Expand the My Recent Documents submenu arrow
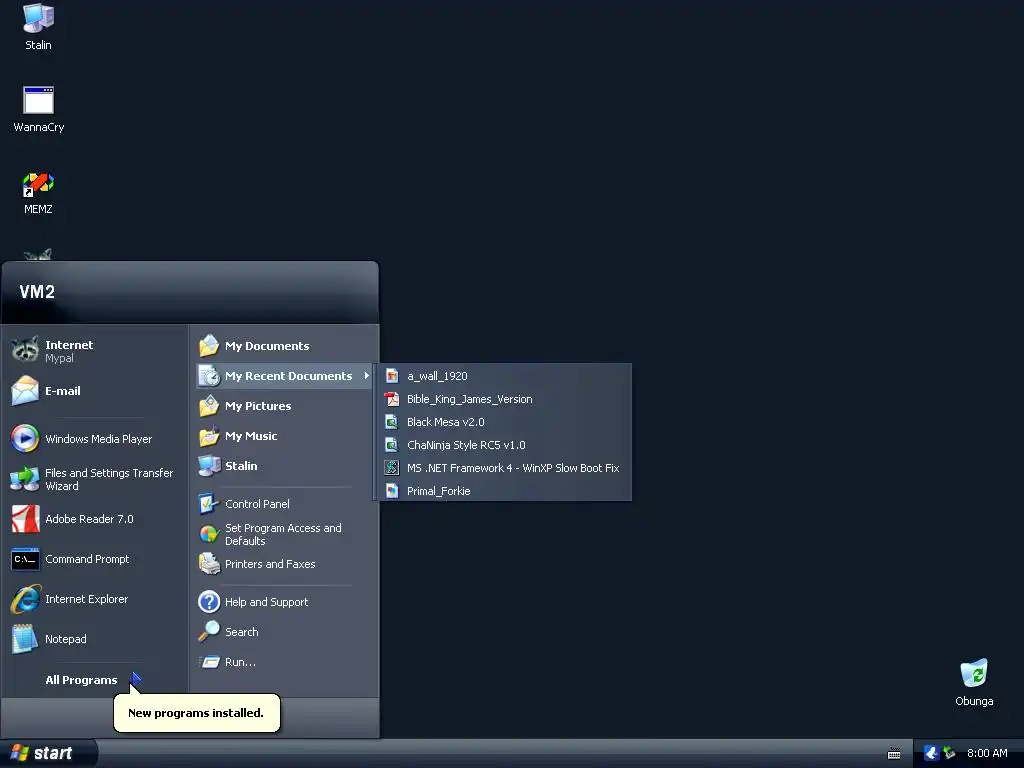The image size is (1024, 768). click(x=366, y=376)
